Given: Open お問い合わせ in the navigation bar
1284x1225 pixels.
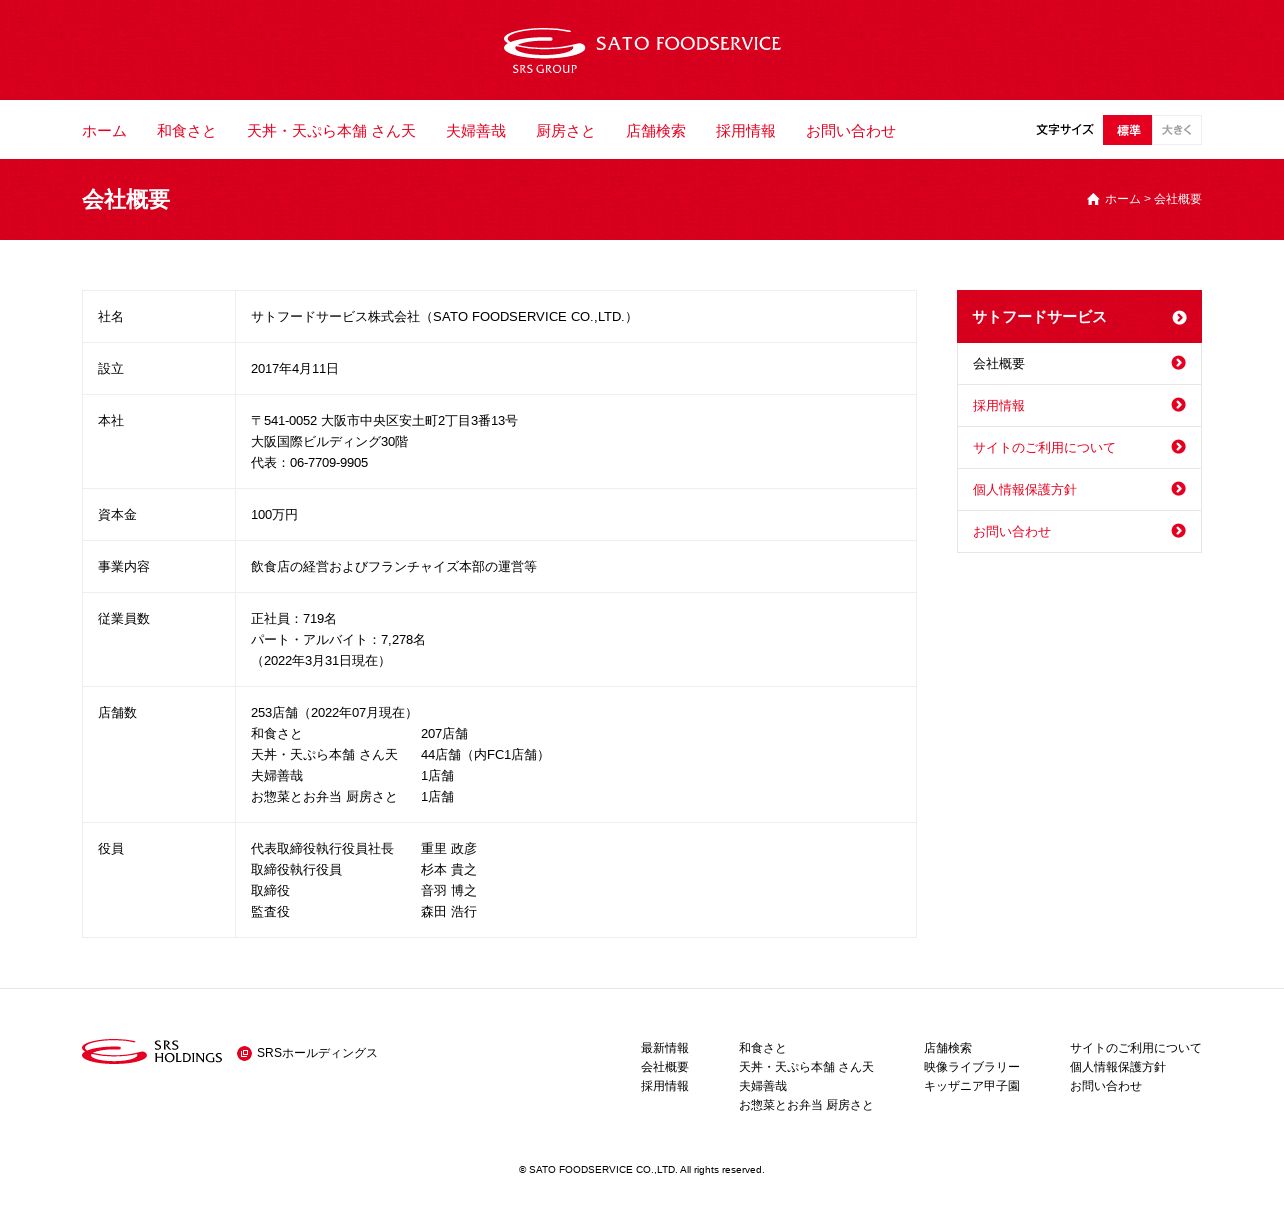Looking at the screenshot, I should (851, 131).
